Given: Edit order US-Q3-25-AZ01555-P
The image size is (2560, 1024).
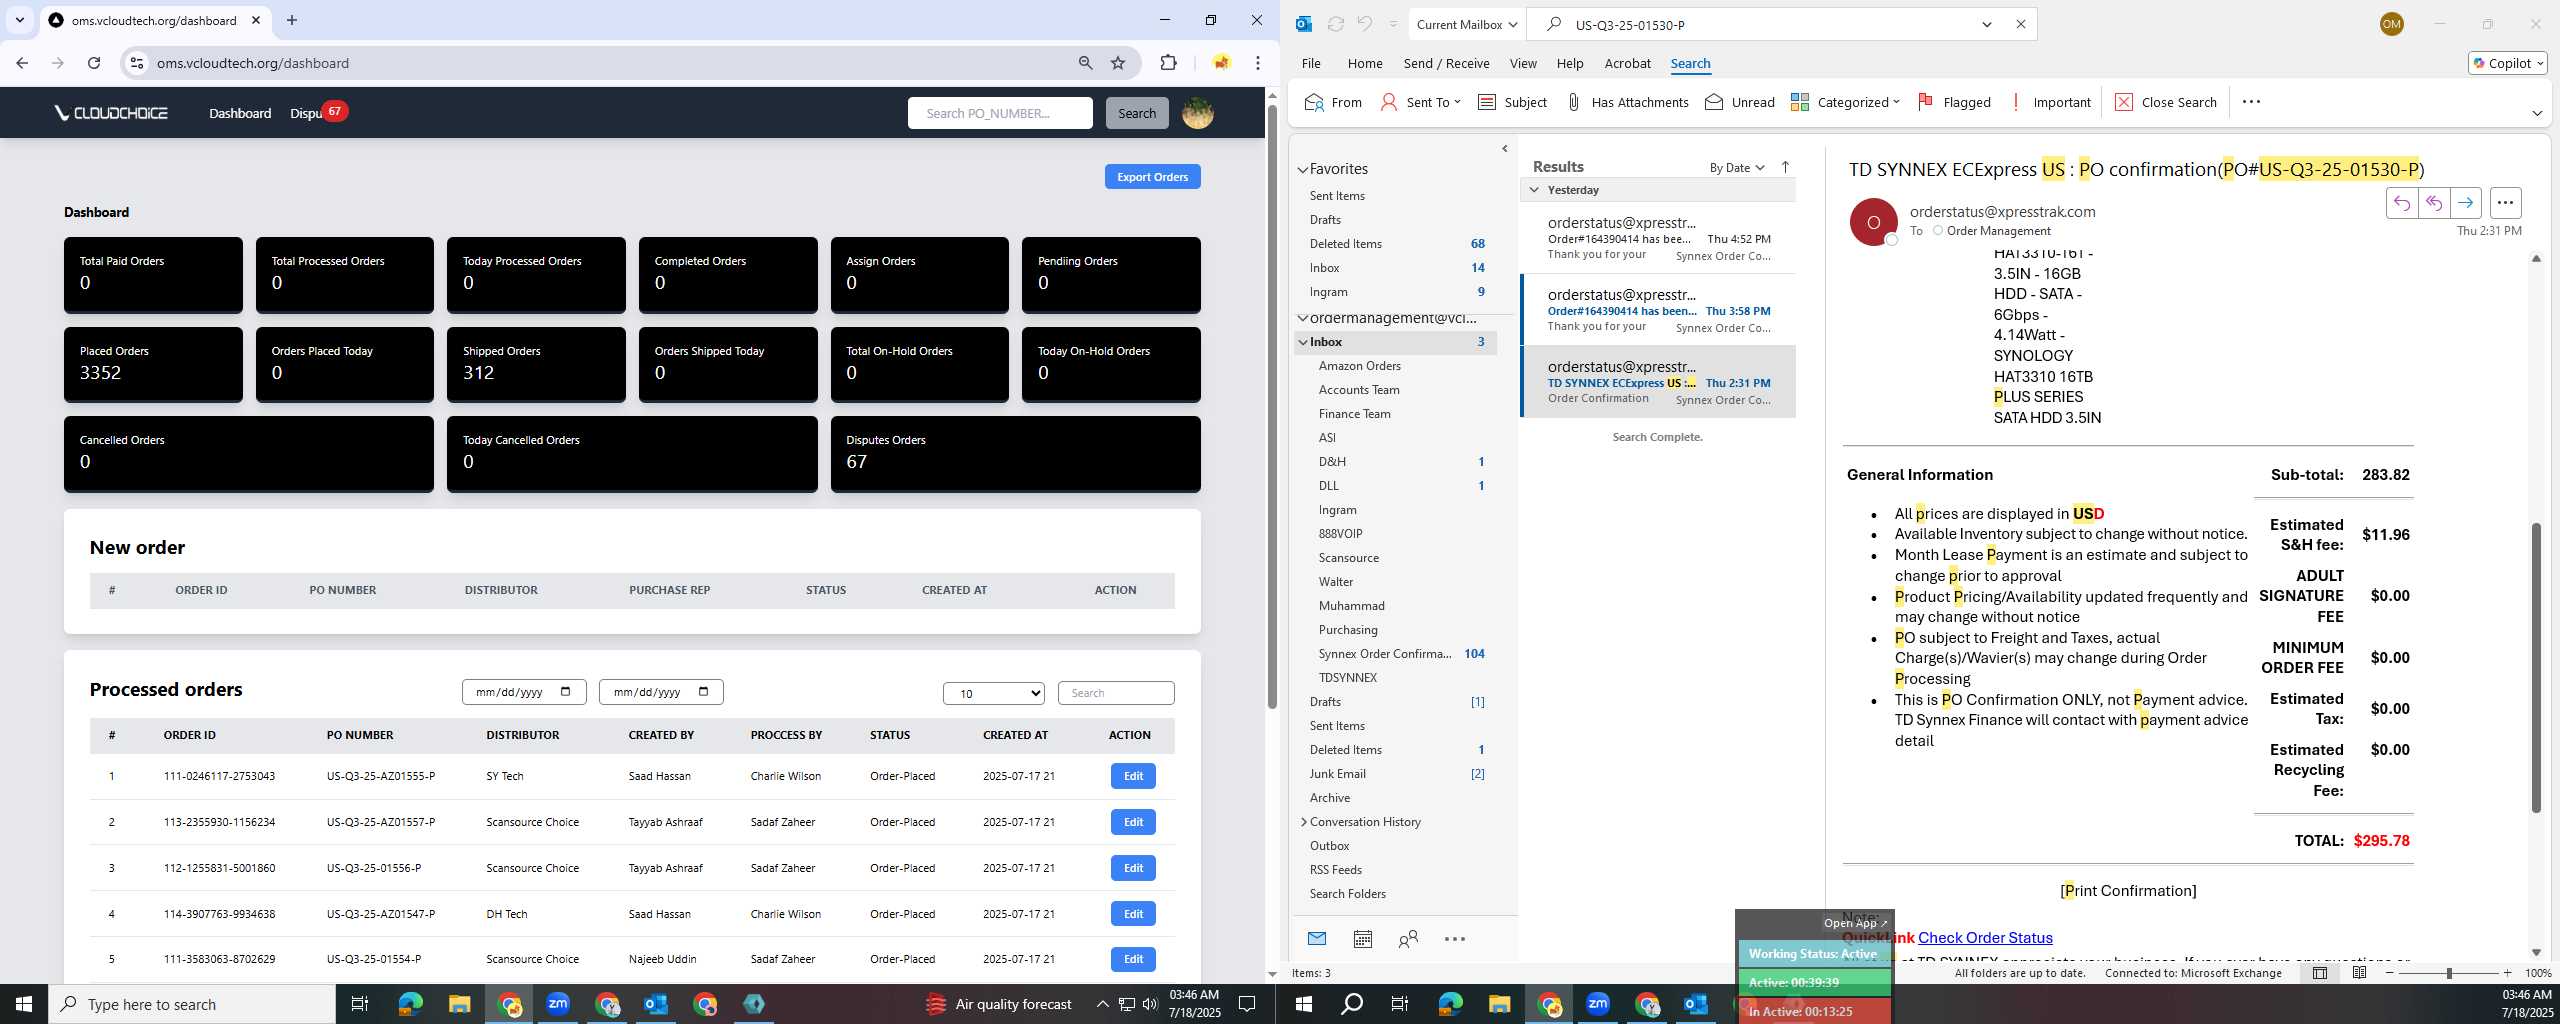Looking at the screenshot, I should click(x=1133, y=776).
